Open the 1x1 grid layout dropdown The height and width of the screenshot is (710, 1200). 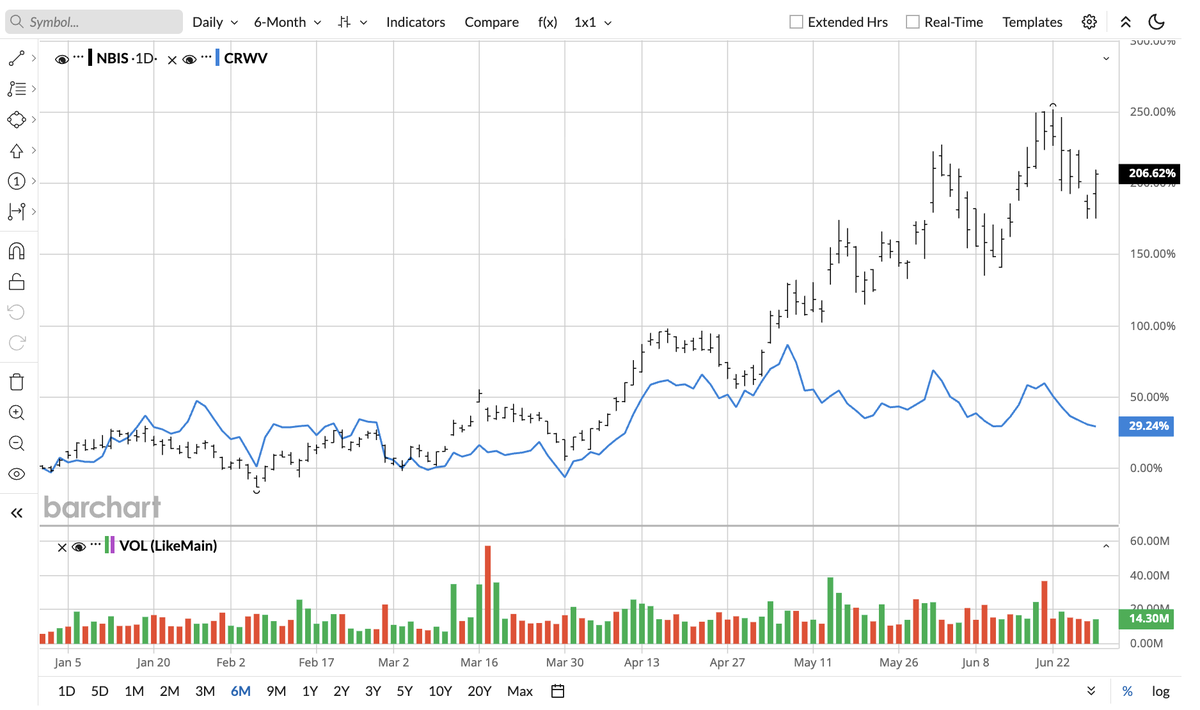coord(593,21)
